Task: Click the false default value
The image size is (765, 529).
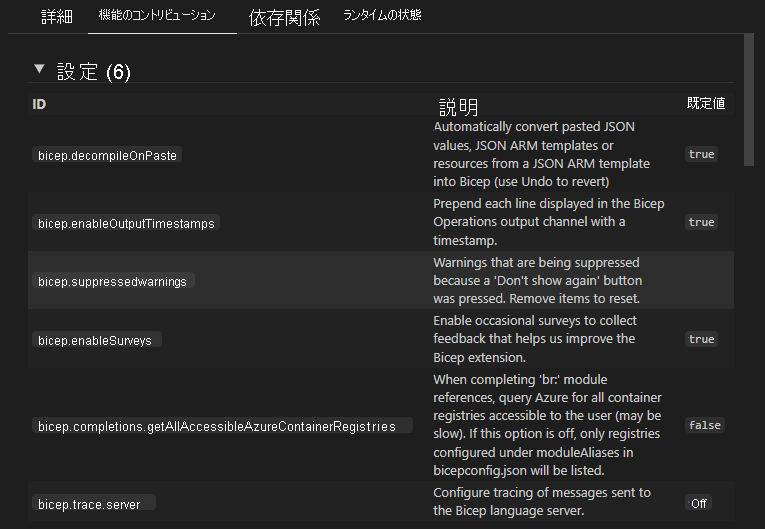Action: tap(705, 425)
